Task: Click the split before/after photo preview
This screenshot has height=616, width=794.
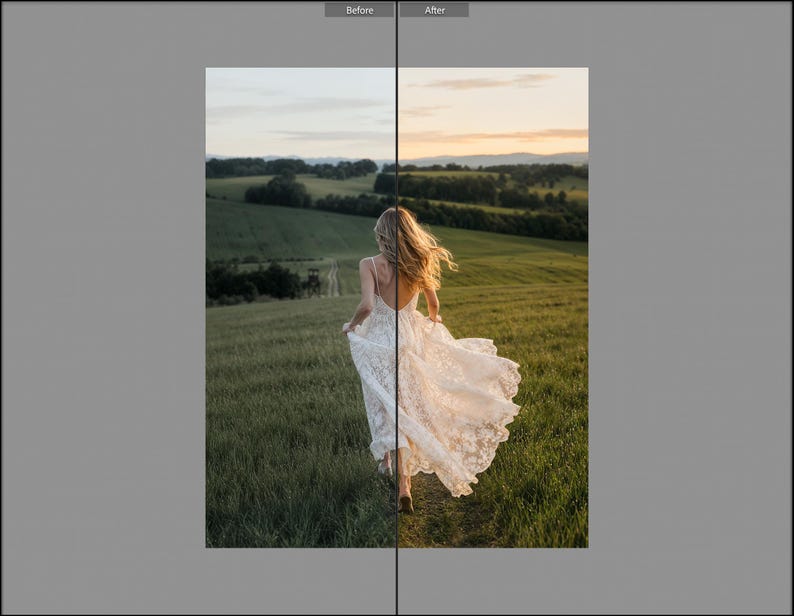Action: coord(397,307)
